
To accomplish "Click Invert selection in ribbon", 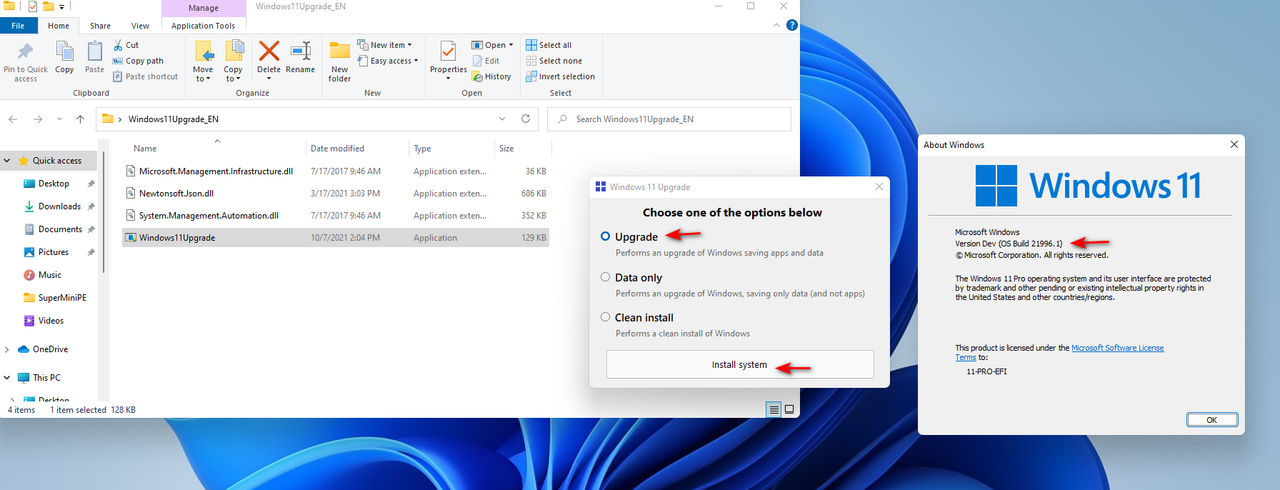I will (560, 76).
